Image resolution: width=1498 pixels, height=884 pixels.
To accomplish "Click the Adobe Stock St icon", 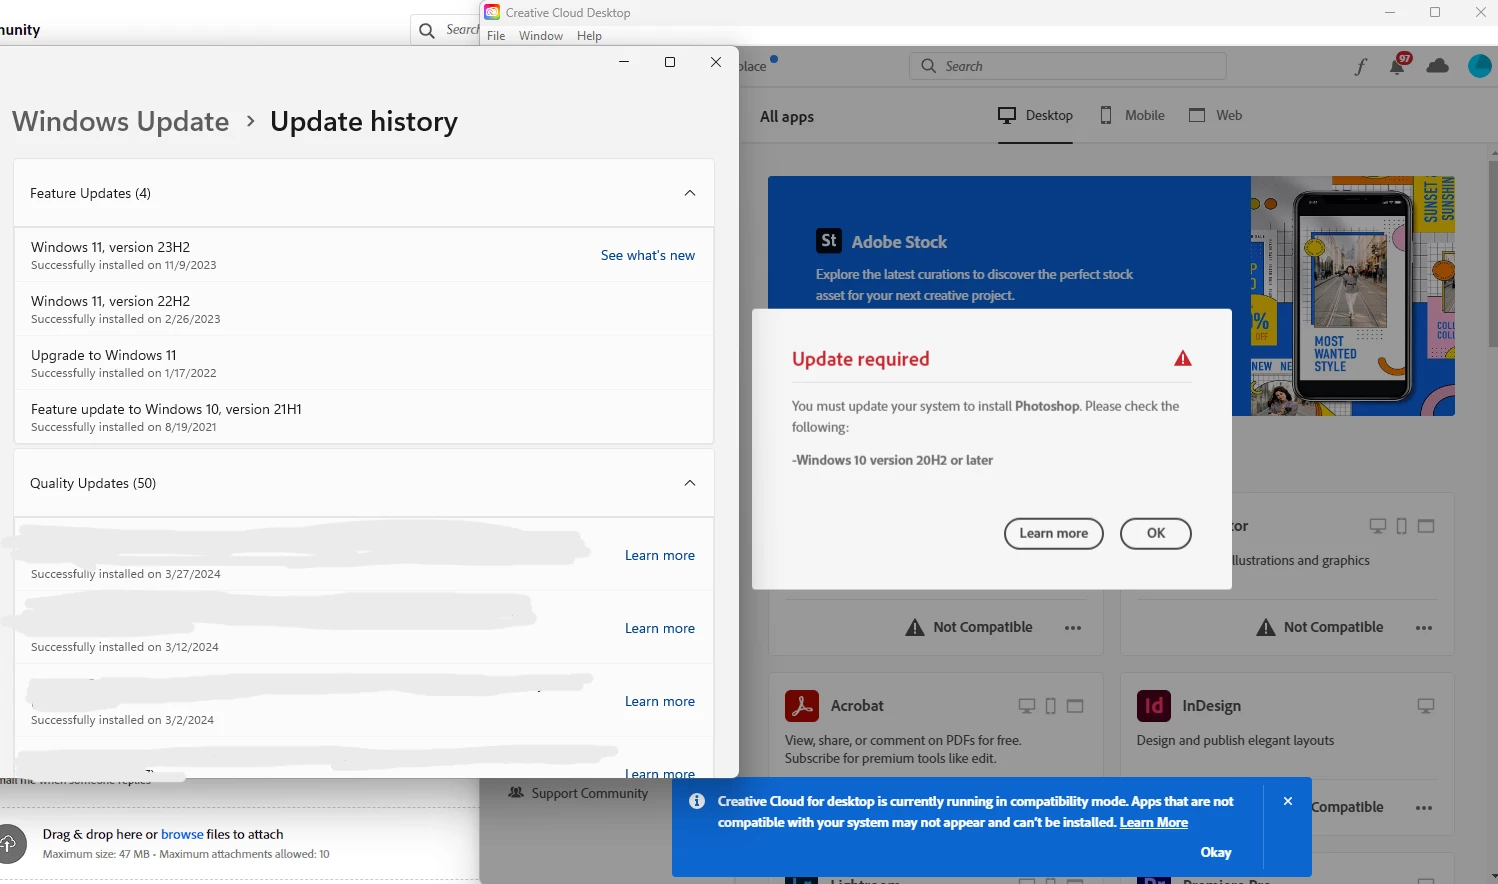I will click(x=829, y=241).
